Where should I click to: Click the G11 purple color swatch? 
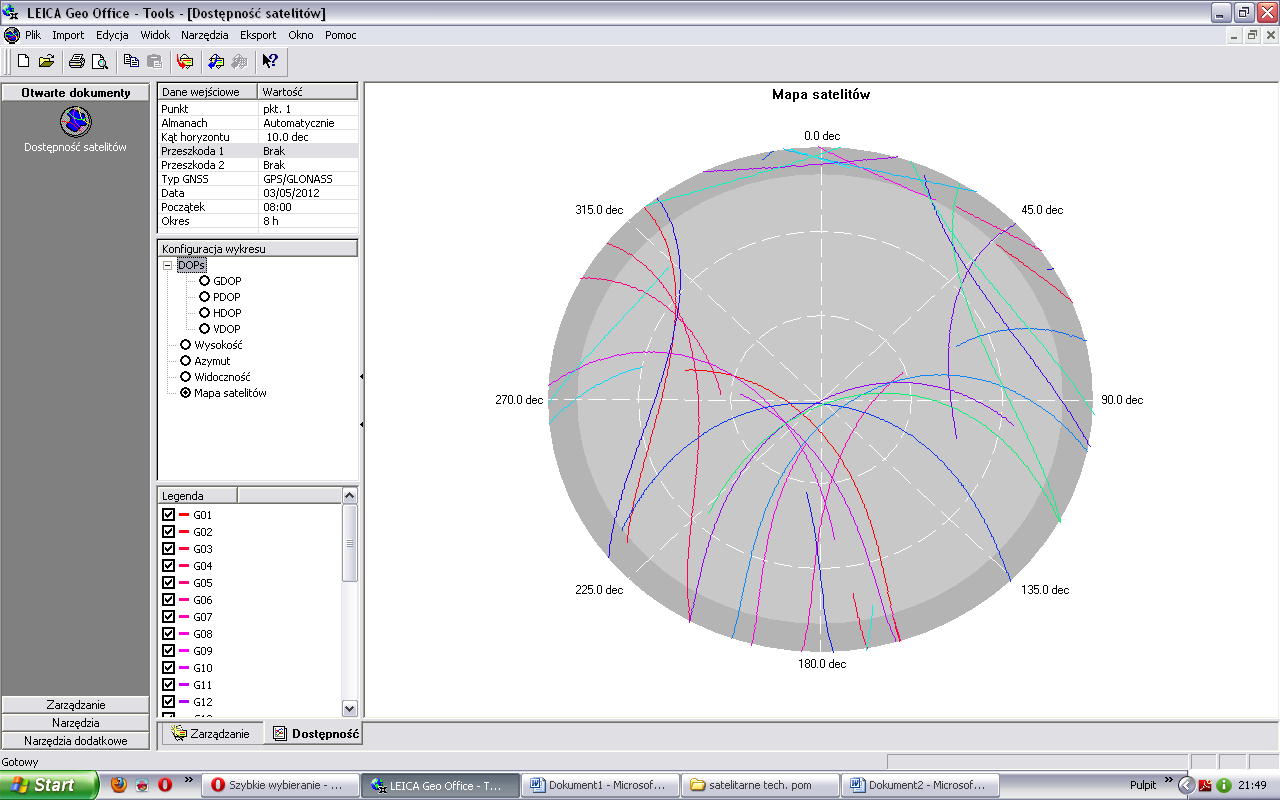click(x=184, y=685)
